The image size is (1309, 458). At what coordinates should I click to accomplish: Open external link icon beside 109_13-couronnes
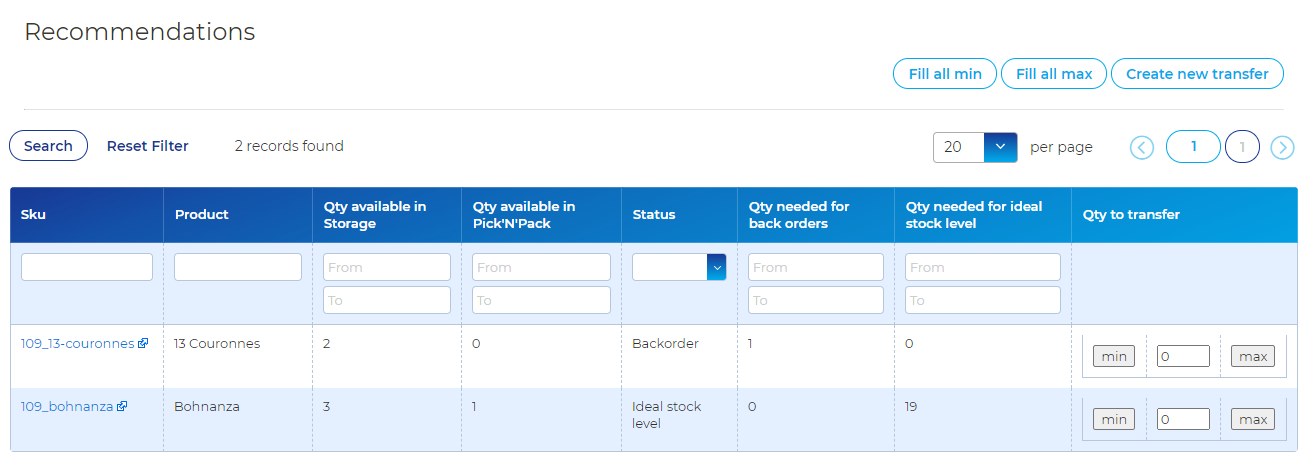click(143, 344)
